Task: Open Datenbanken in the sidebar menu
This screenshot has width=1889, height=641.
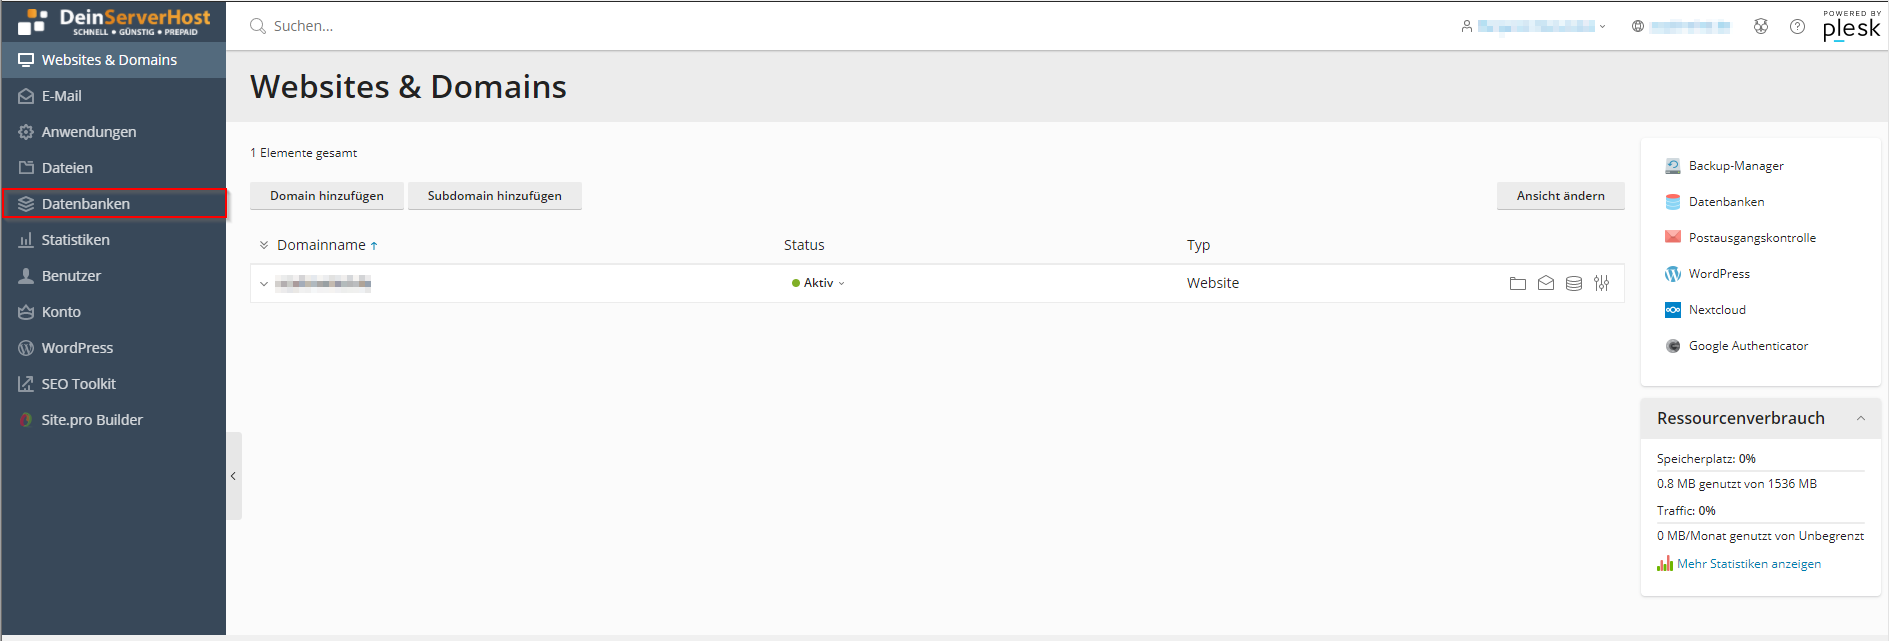Action: (x=86, y=204)
